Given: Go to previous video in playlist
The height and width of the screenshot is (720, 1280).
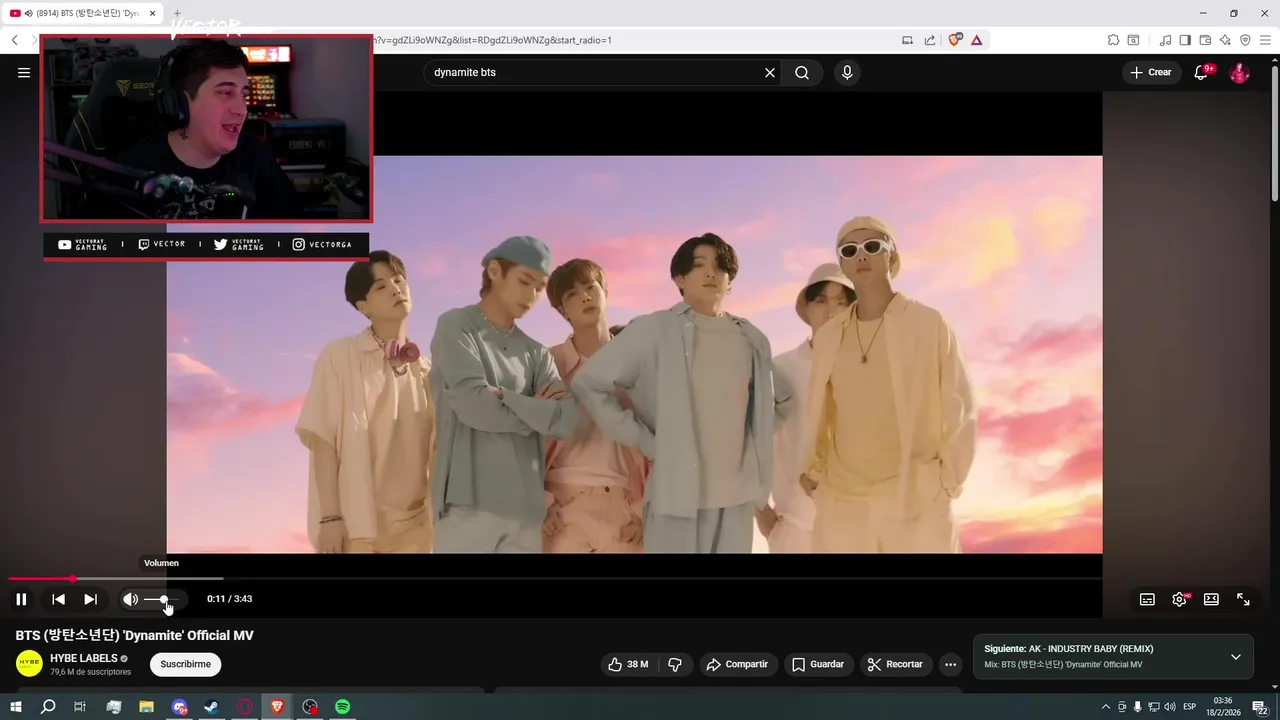Looking at the screenshot, I should pyautogui.click(x=58, y=599).
